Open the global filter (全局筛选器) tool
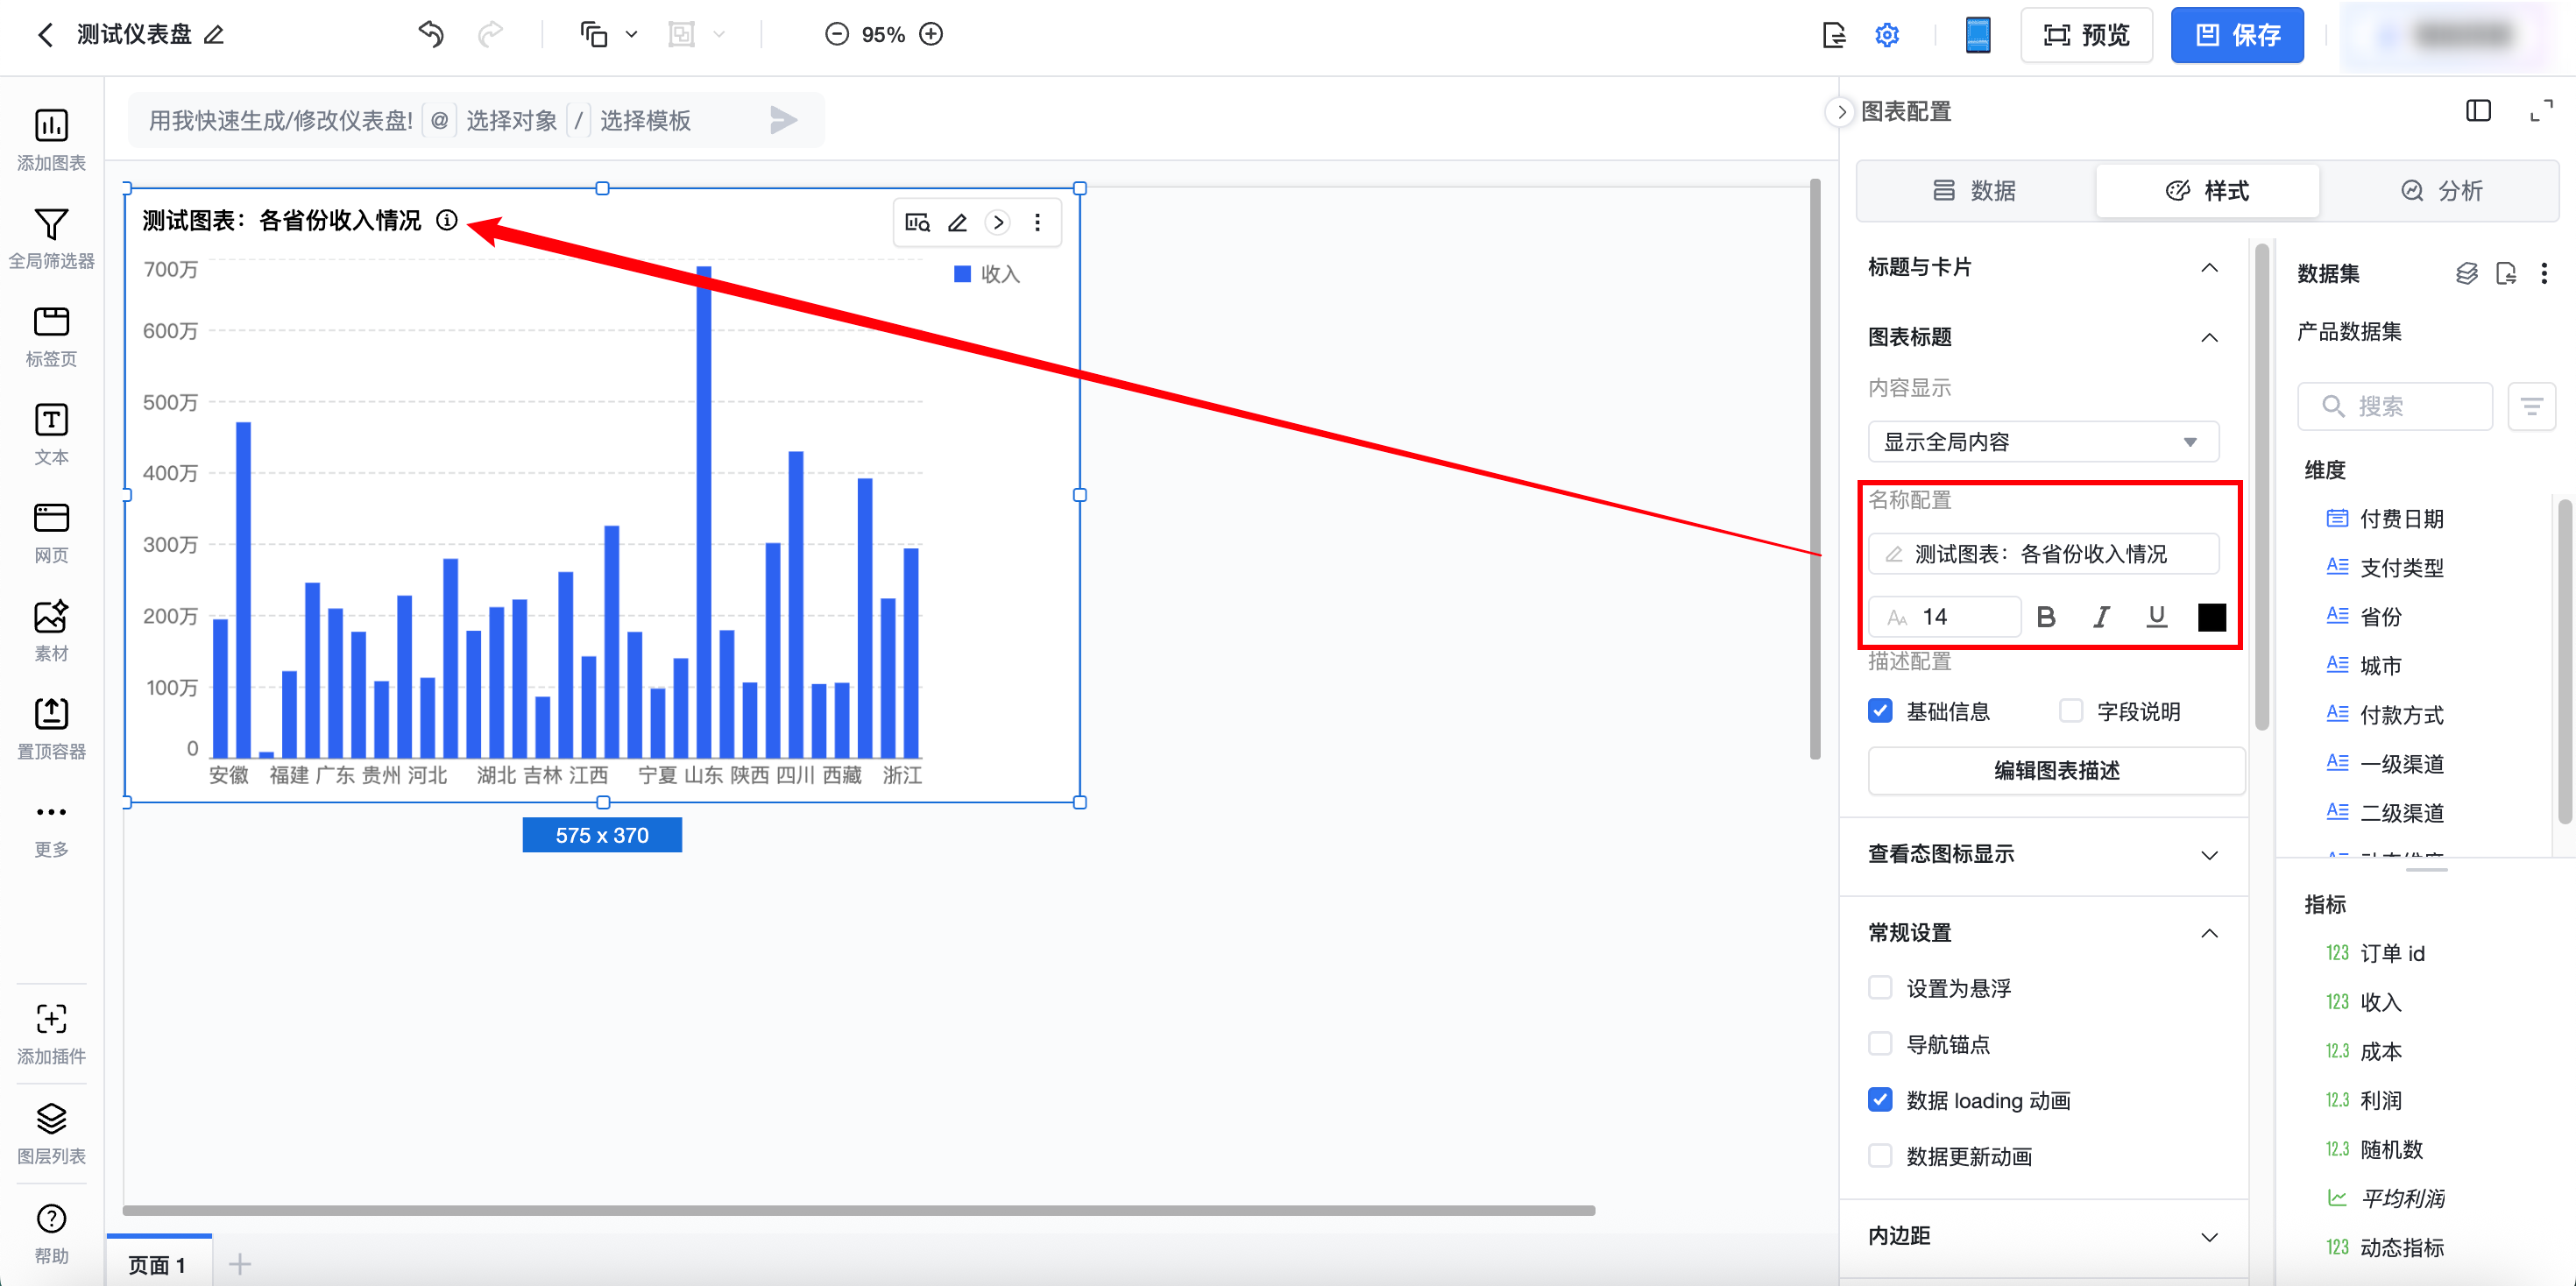The width and height of the screenshot is (2576, 1286). [x=51, y=225]
